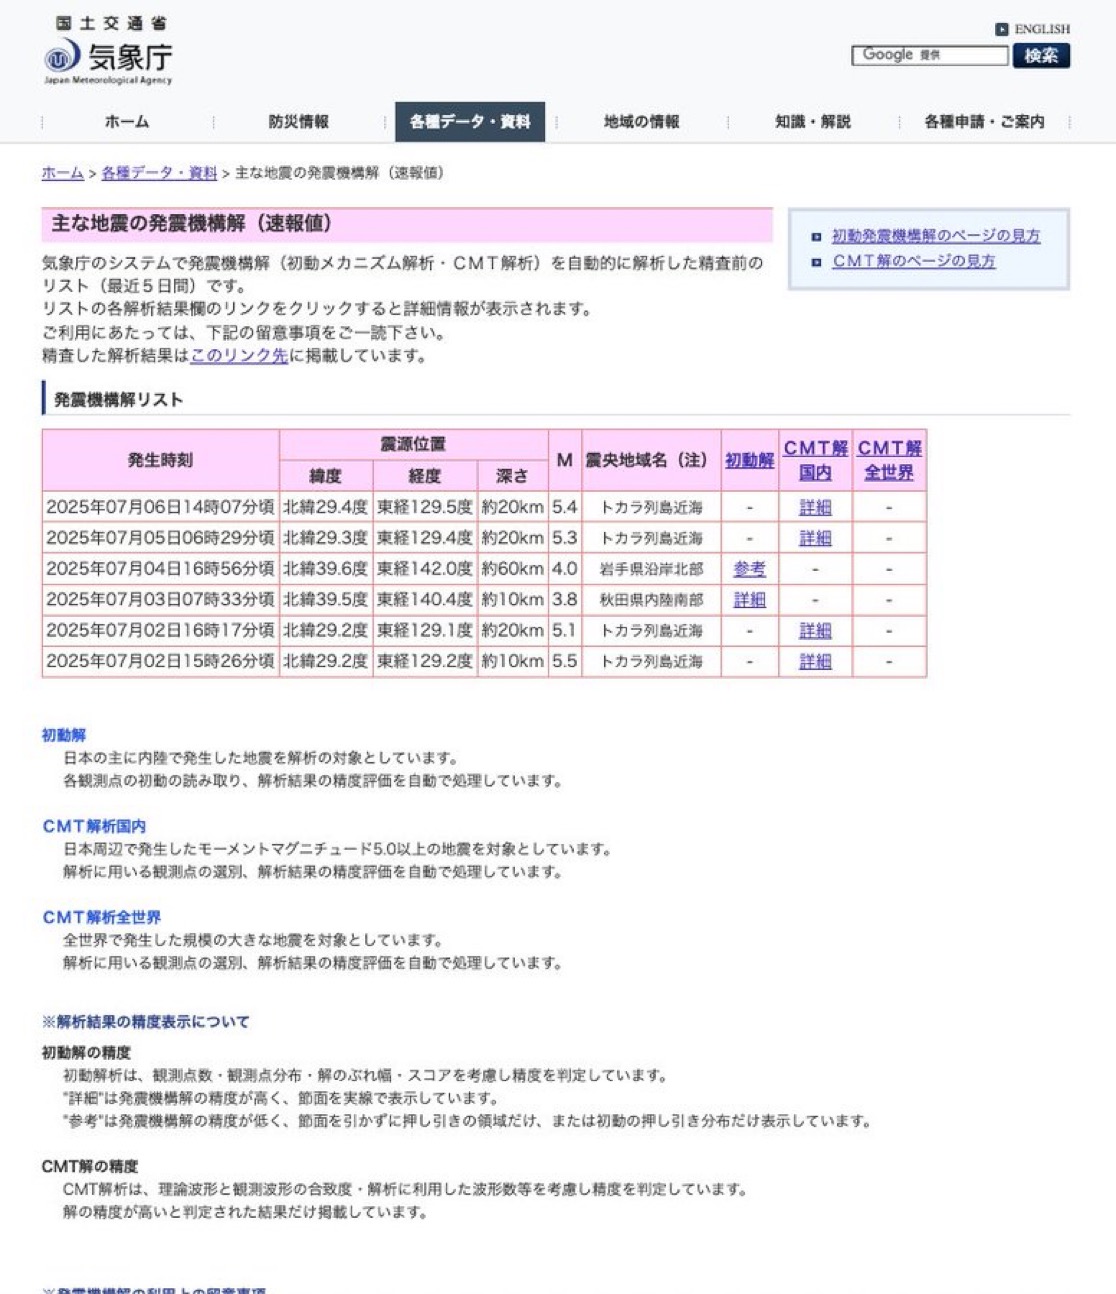This screenshot has height=1294, width=1116.
Task: Open 詳細 for 07月05日06時29分 earthquake
Action: pos(815,538)
